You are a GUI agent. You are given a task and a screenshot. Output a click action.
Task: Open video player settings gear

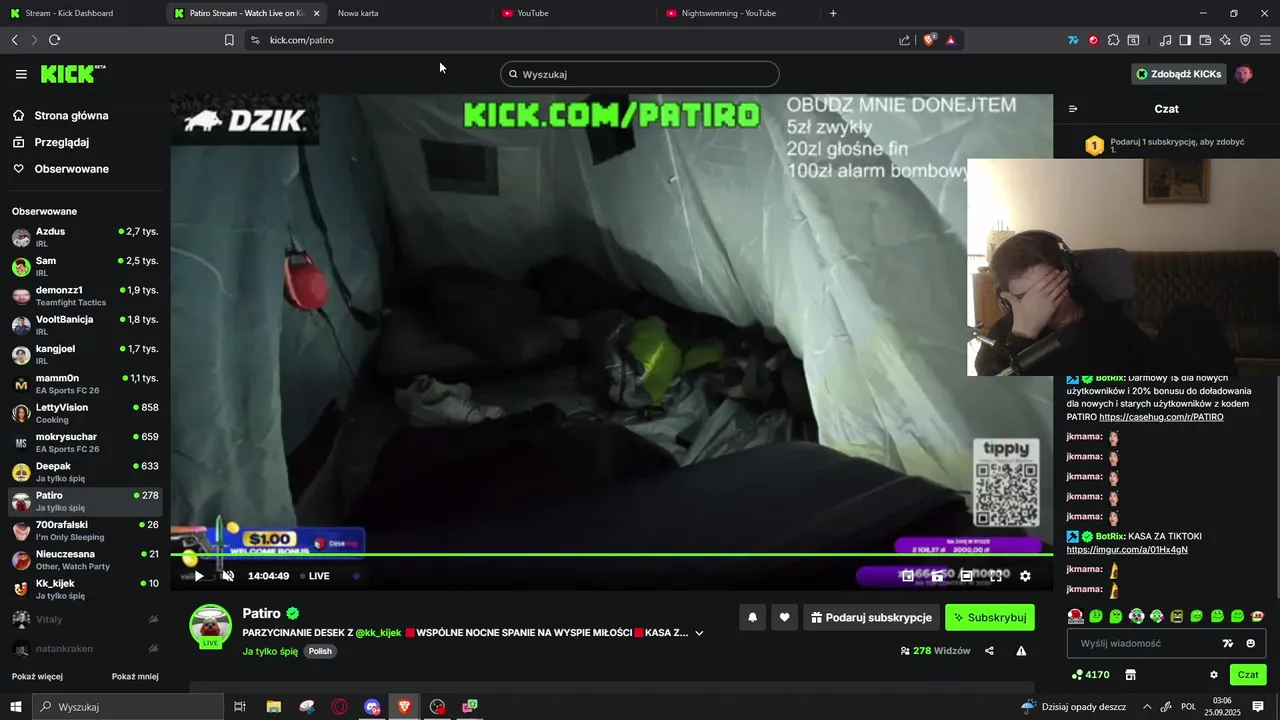tap(1025, 576)
